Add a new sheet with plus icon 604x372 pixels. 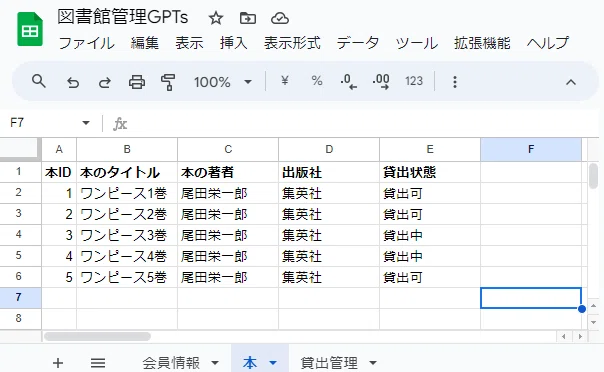(x=58, y=363)
